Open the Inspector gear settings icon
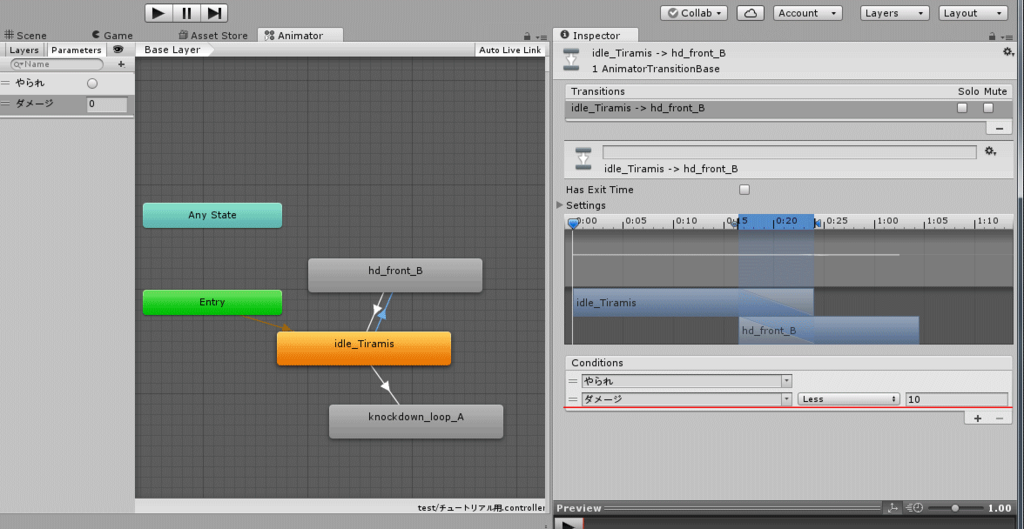The height and width of the screenshot is (529, 1024). point(1008,52)
